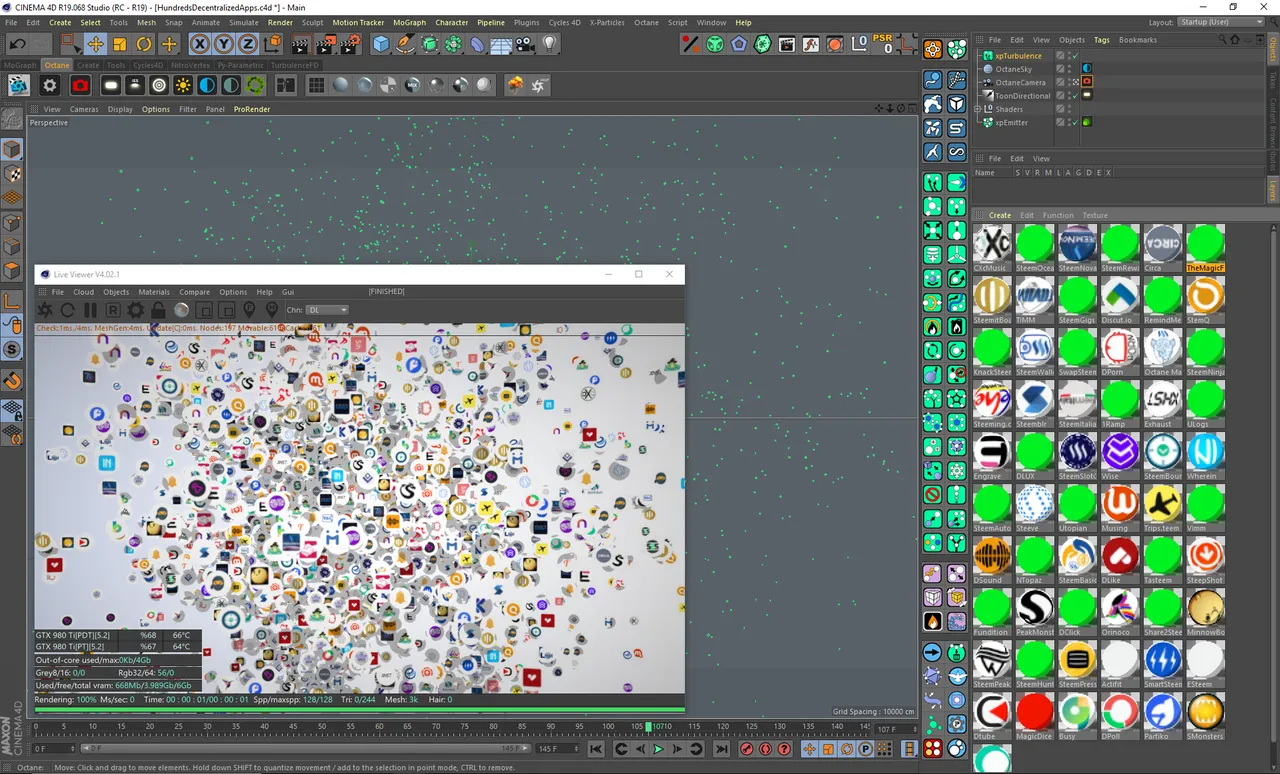Image resolution: width=1280 pixels, height=774 pixels.
Task: Open viewport Display menu
Action: tap(120, 109)
